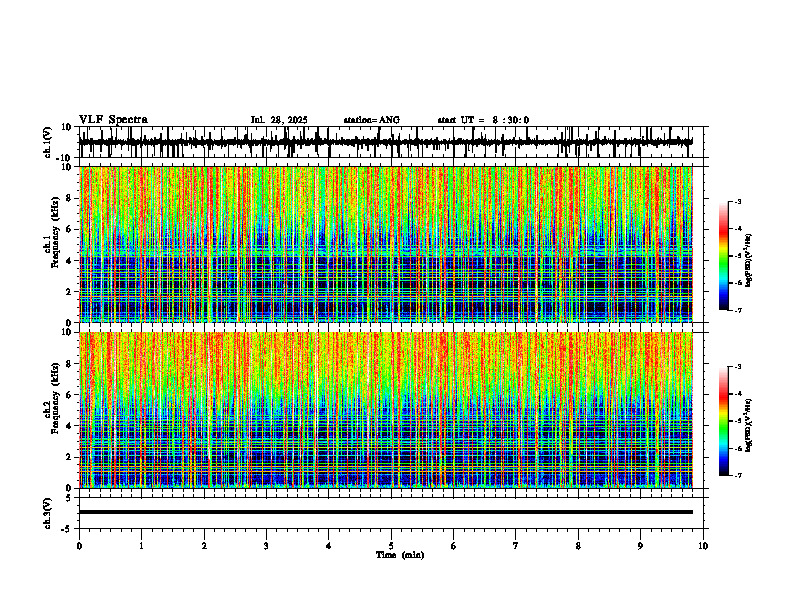This screenshot has width=792, height=612.
Task: Click the "5" tick on time axis
Action: [391, 546]
